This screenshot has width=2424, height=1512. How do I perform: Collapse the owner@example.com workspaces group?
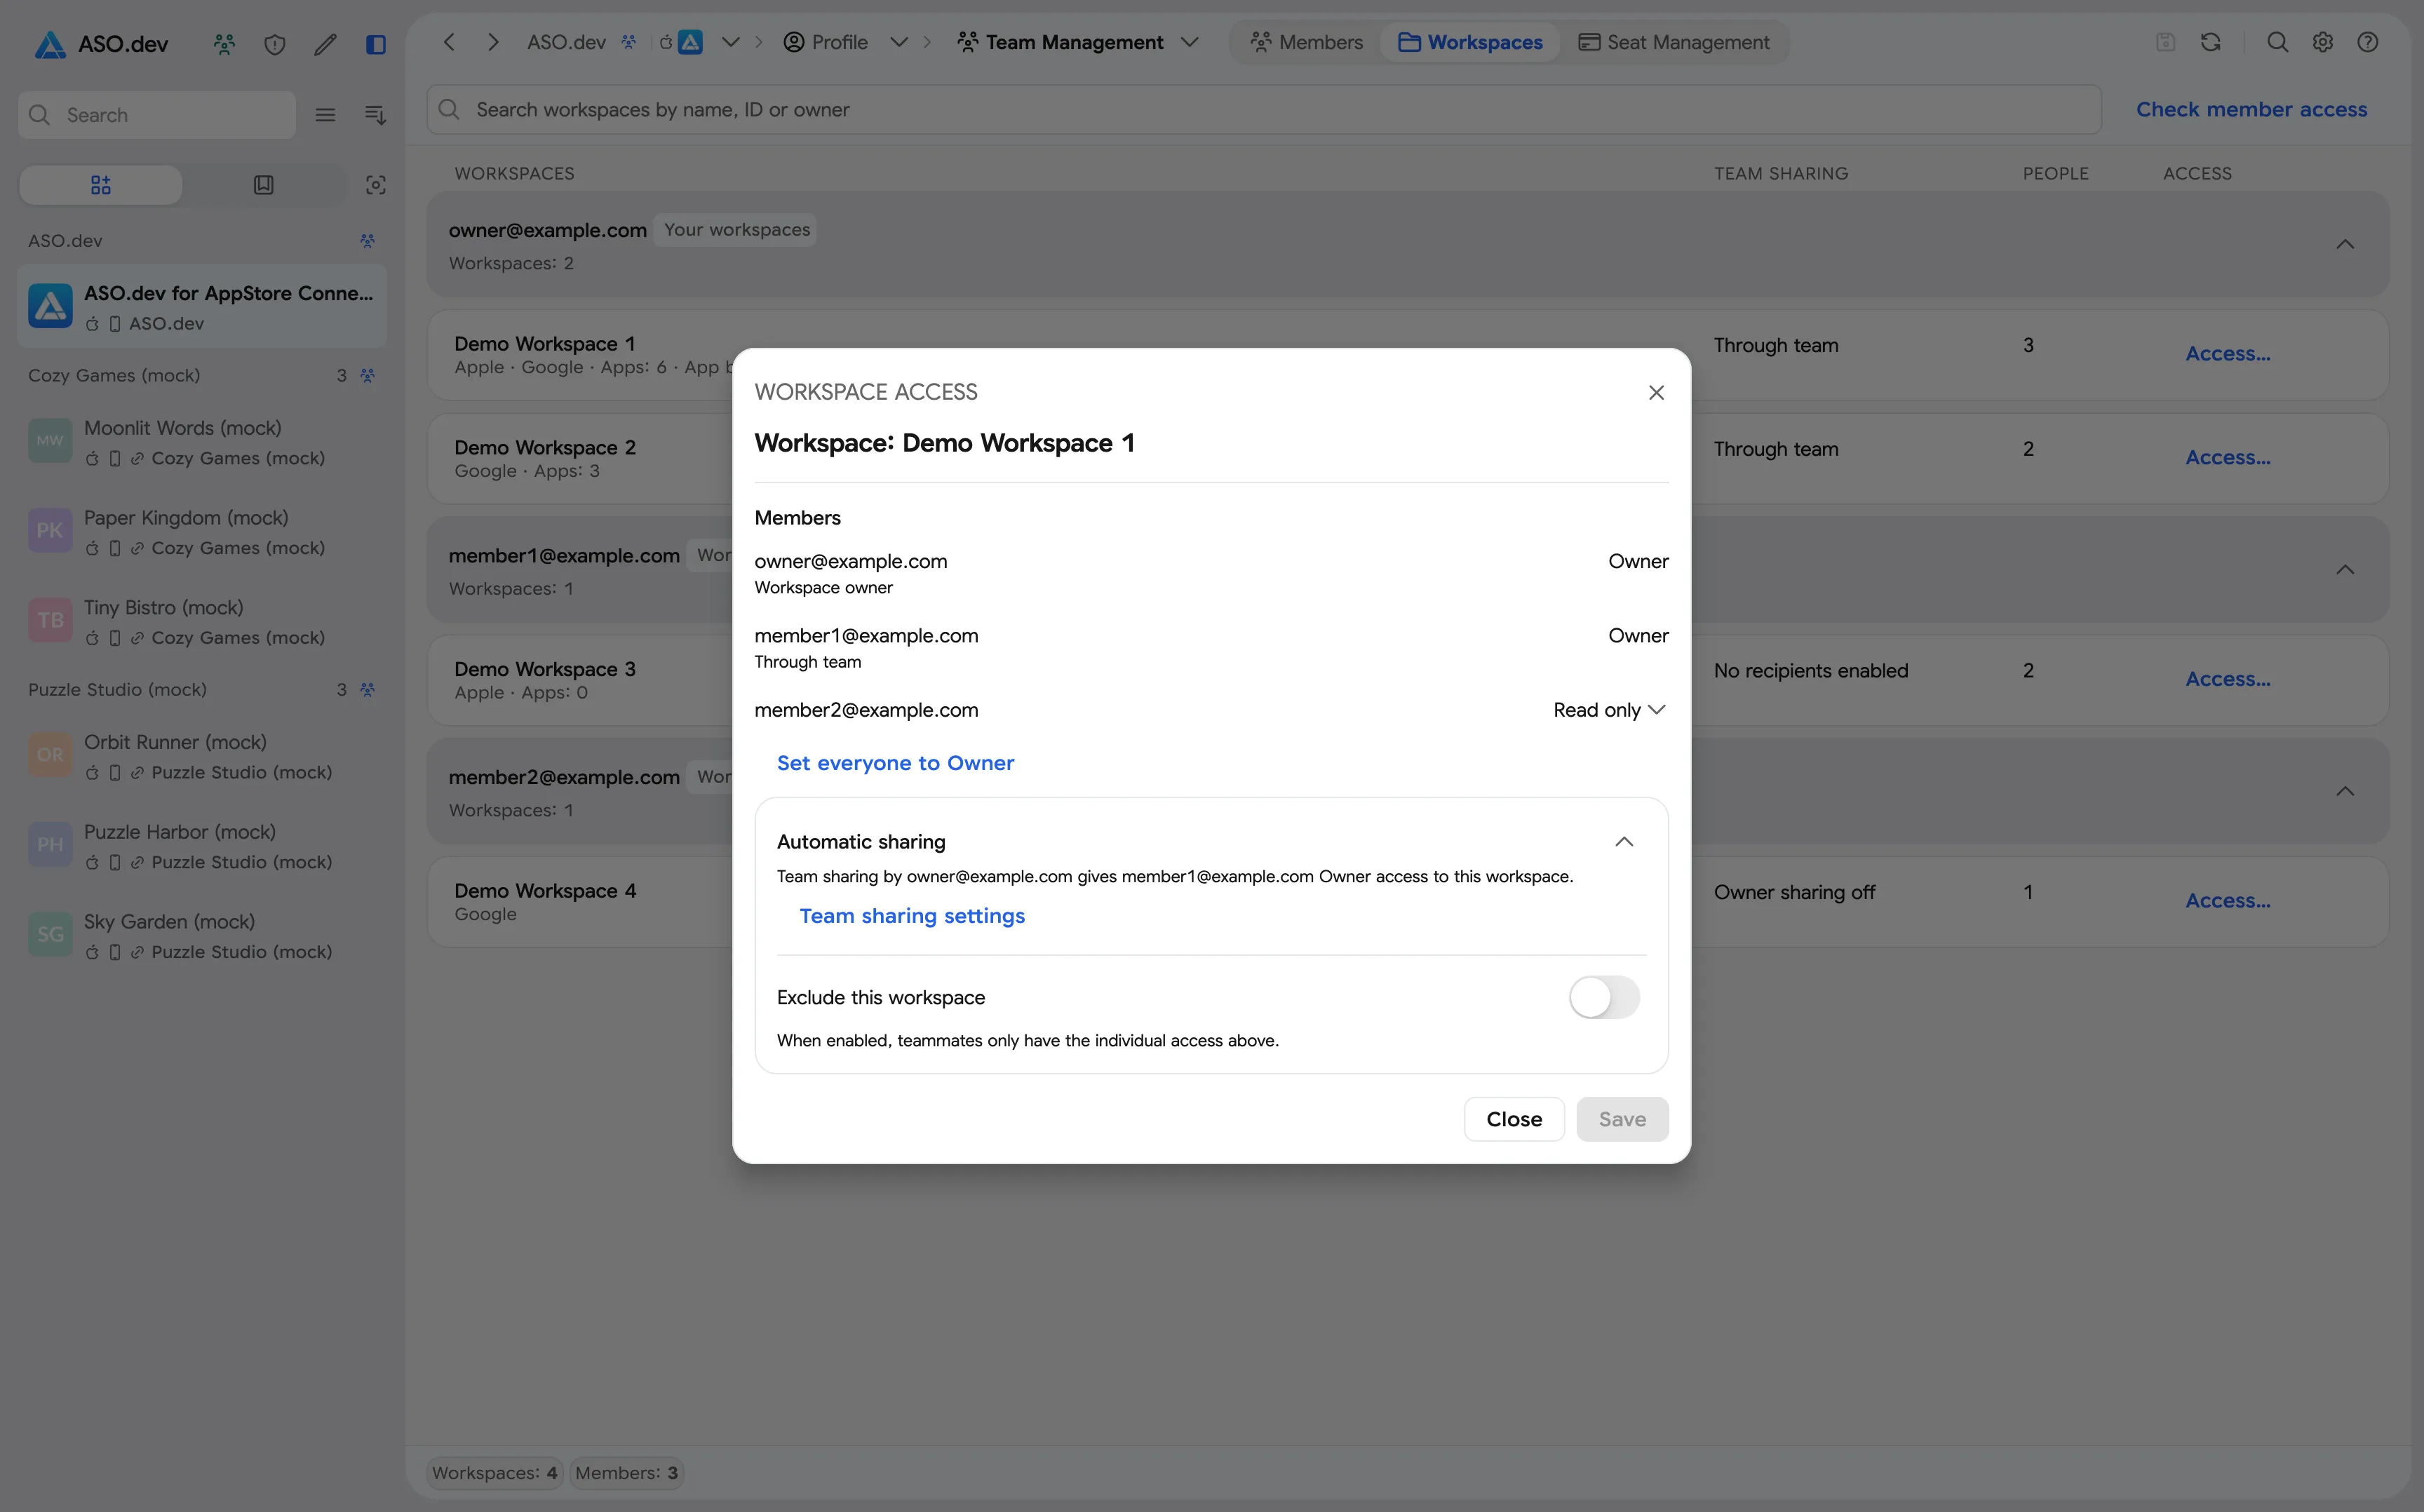[x=2345, y=244]
